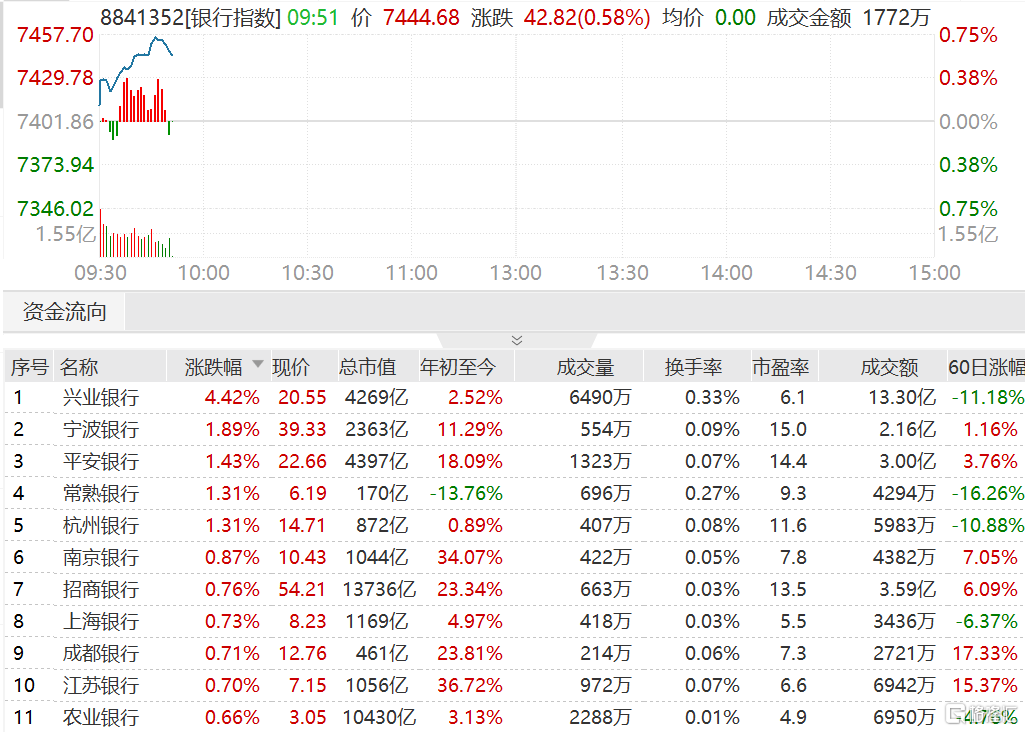Open 平安银行 from the list

point(101,461)
